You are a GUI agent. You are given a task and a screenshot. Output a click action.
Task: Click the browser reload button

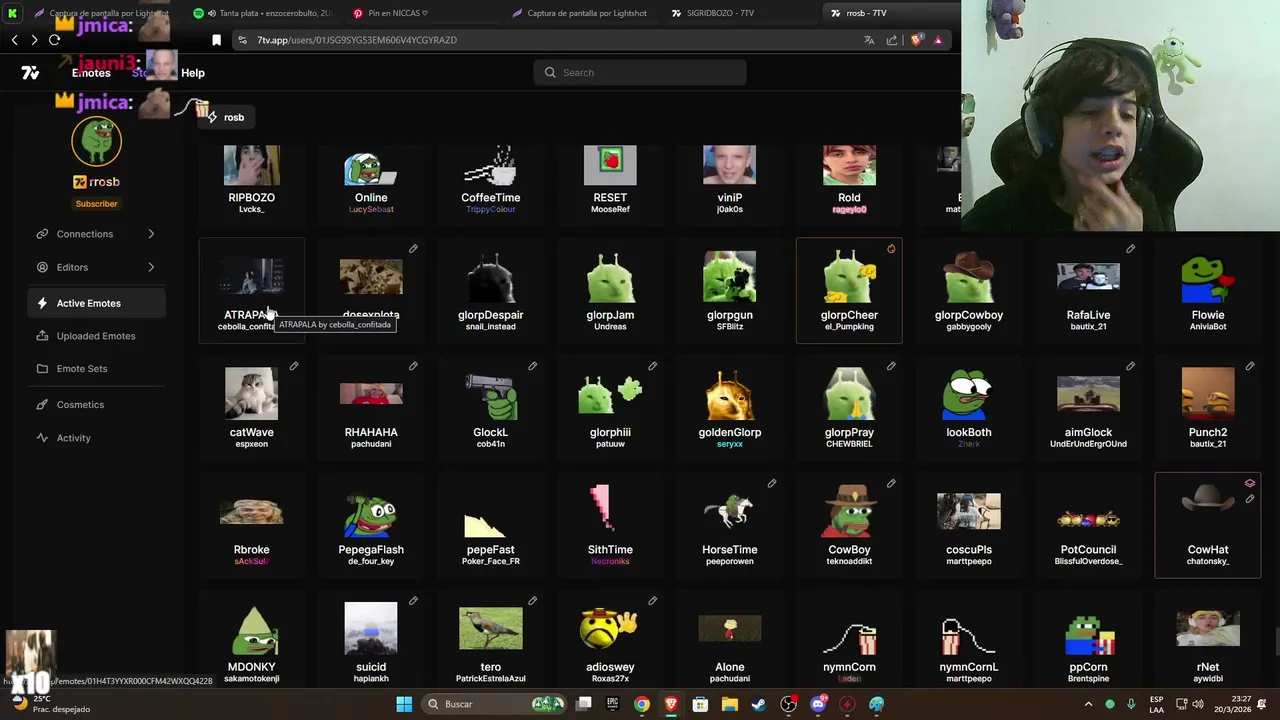[x=54, y=40]
